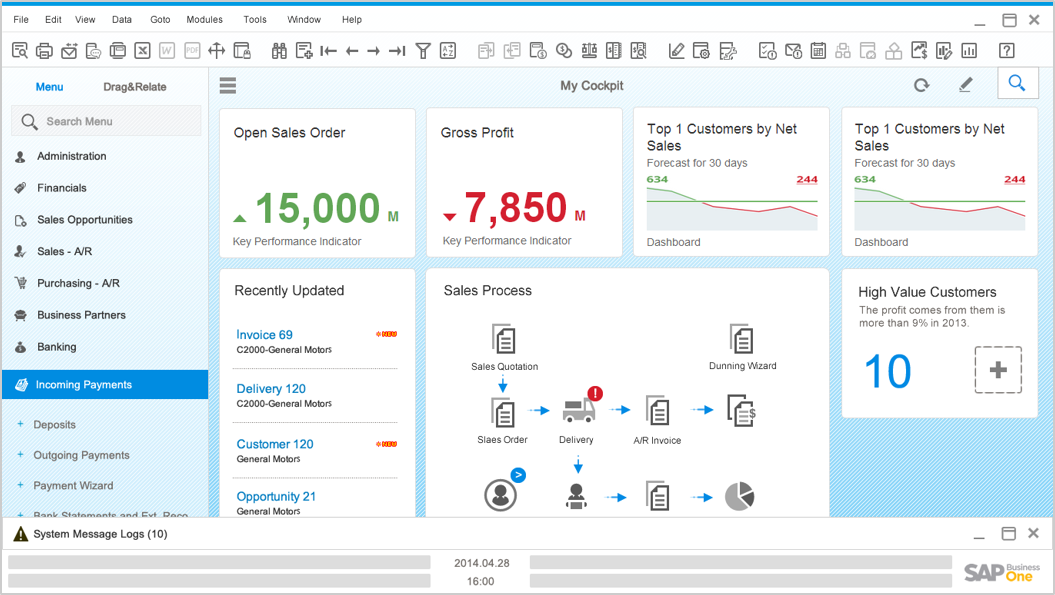Click the Print icon in toolbar
1055x595 pixels.
coord(44,51)
